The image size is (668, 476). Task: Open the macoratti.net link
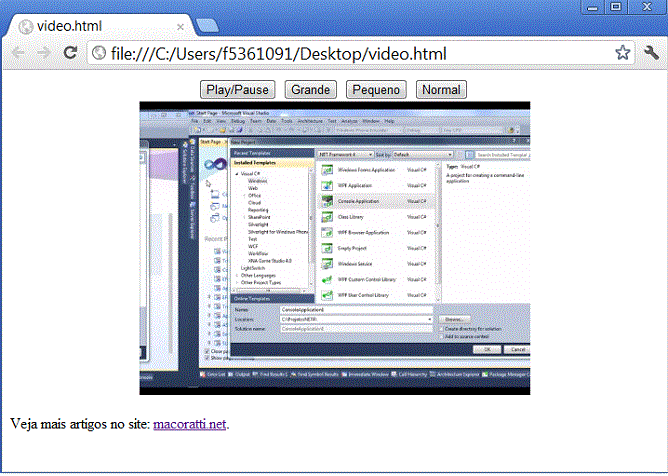tap(189, 424)
